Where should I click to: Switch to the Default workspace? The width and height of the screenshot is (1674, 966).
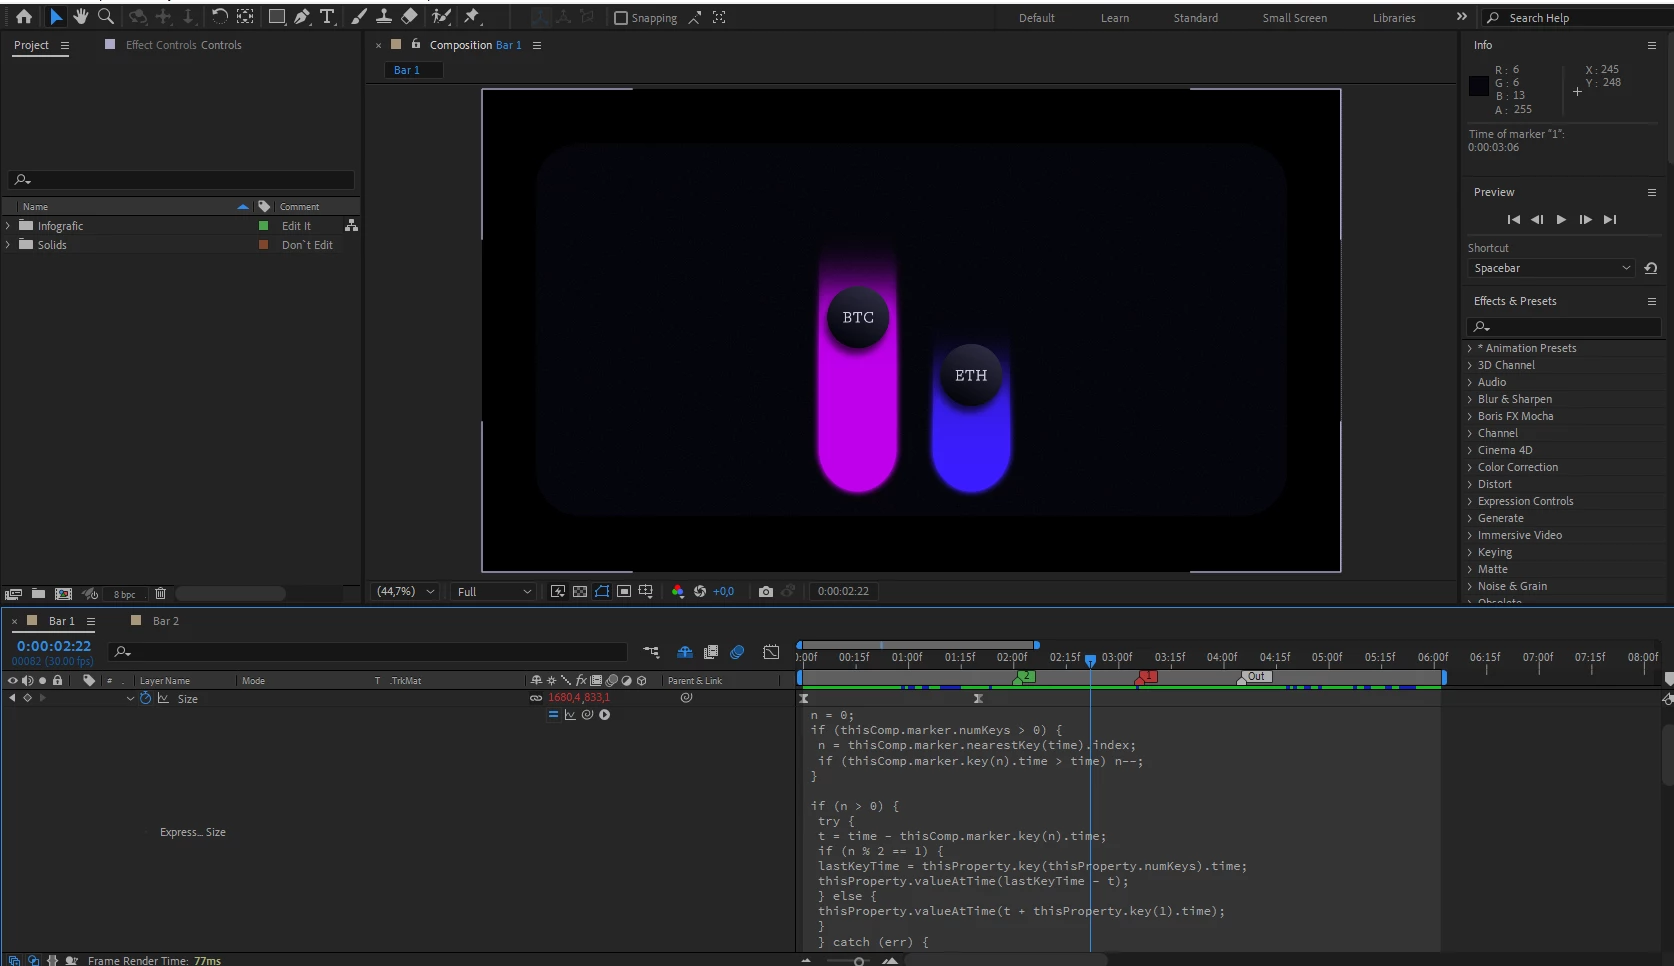click(x=1037, y=18)
